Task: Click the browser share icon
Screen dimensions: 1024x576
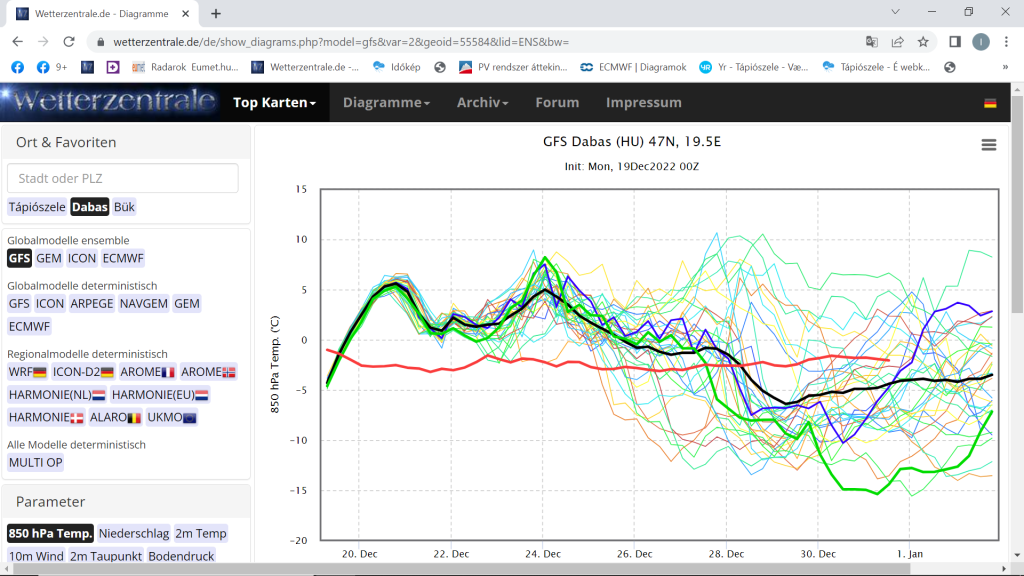Action: point(898,42)
